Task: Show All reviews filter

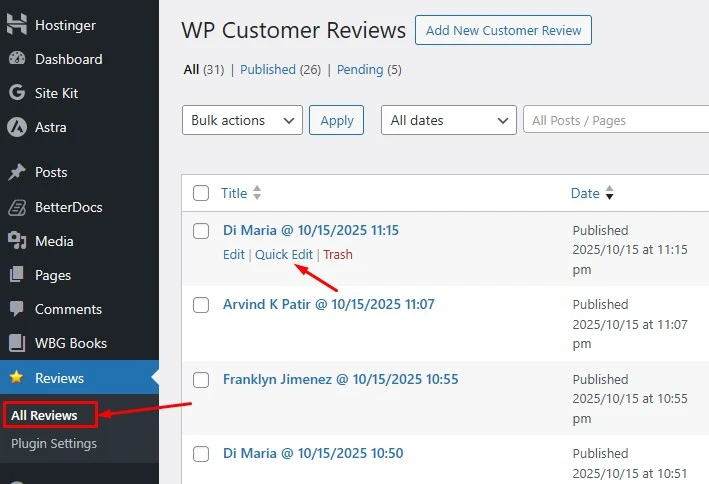Action: (191, 69)
